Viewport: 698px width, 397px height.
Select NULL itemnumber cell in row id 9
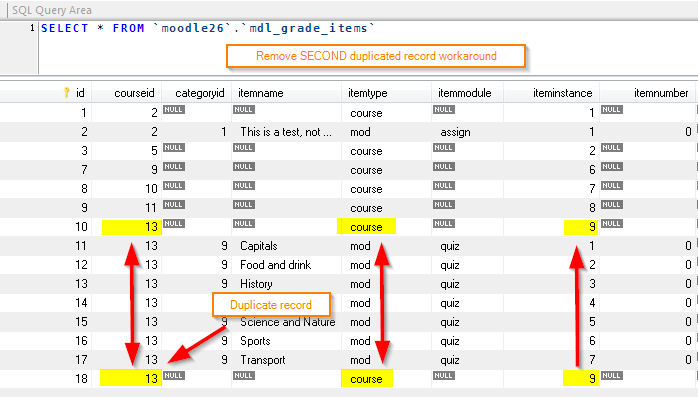pos(612,204)
